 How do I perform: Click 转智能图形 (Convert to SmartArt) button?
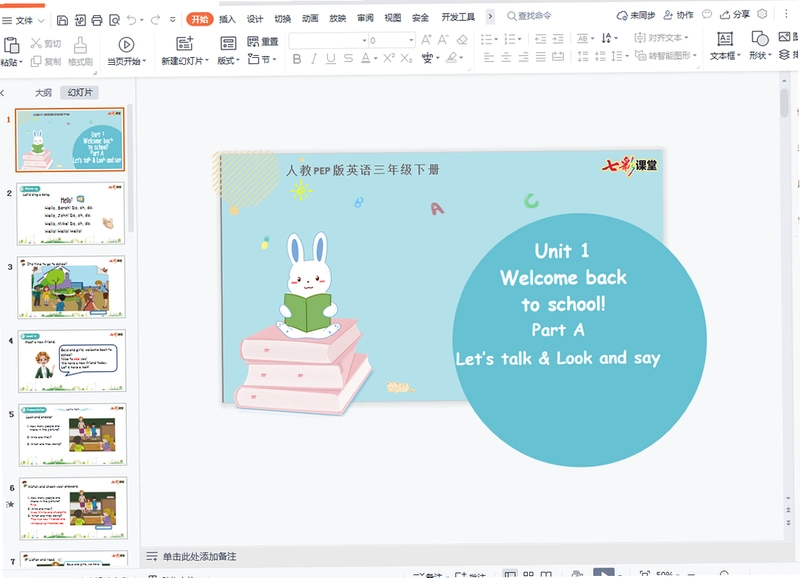click(666, 56)
